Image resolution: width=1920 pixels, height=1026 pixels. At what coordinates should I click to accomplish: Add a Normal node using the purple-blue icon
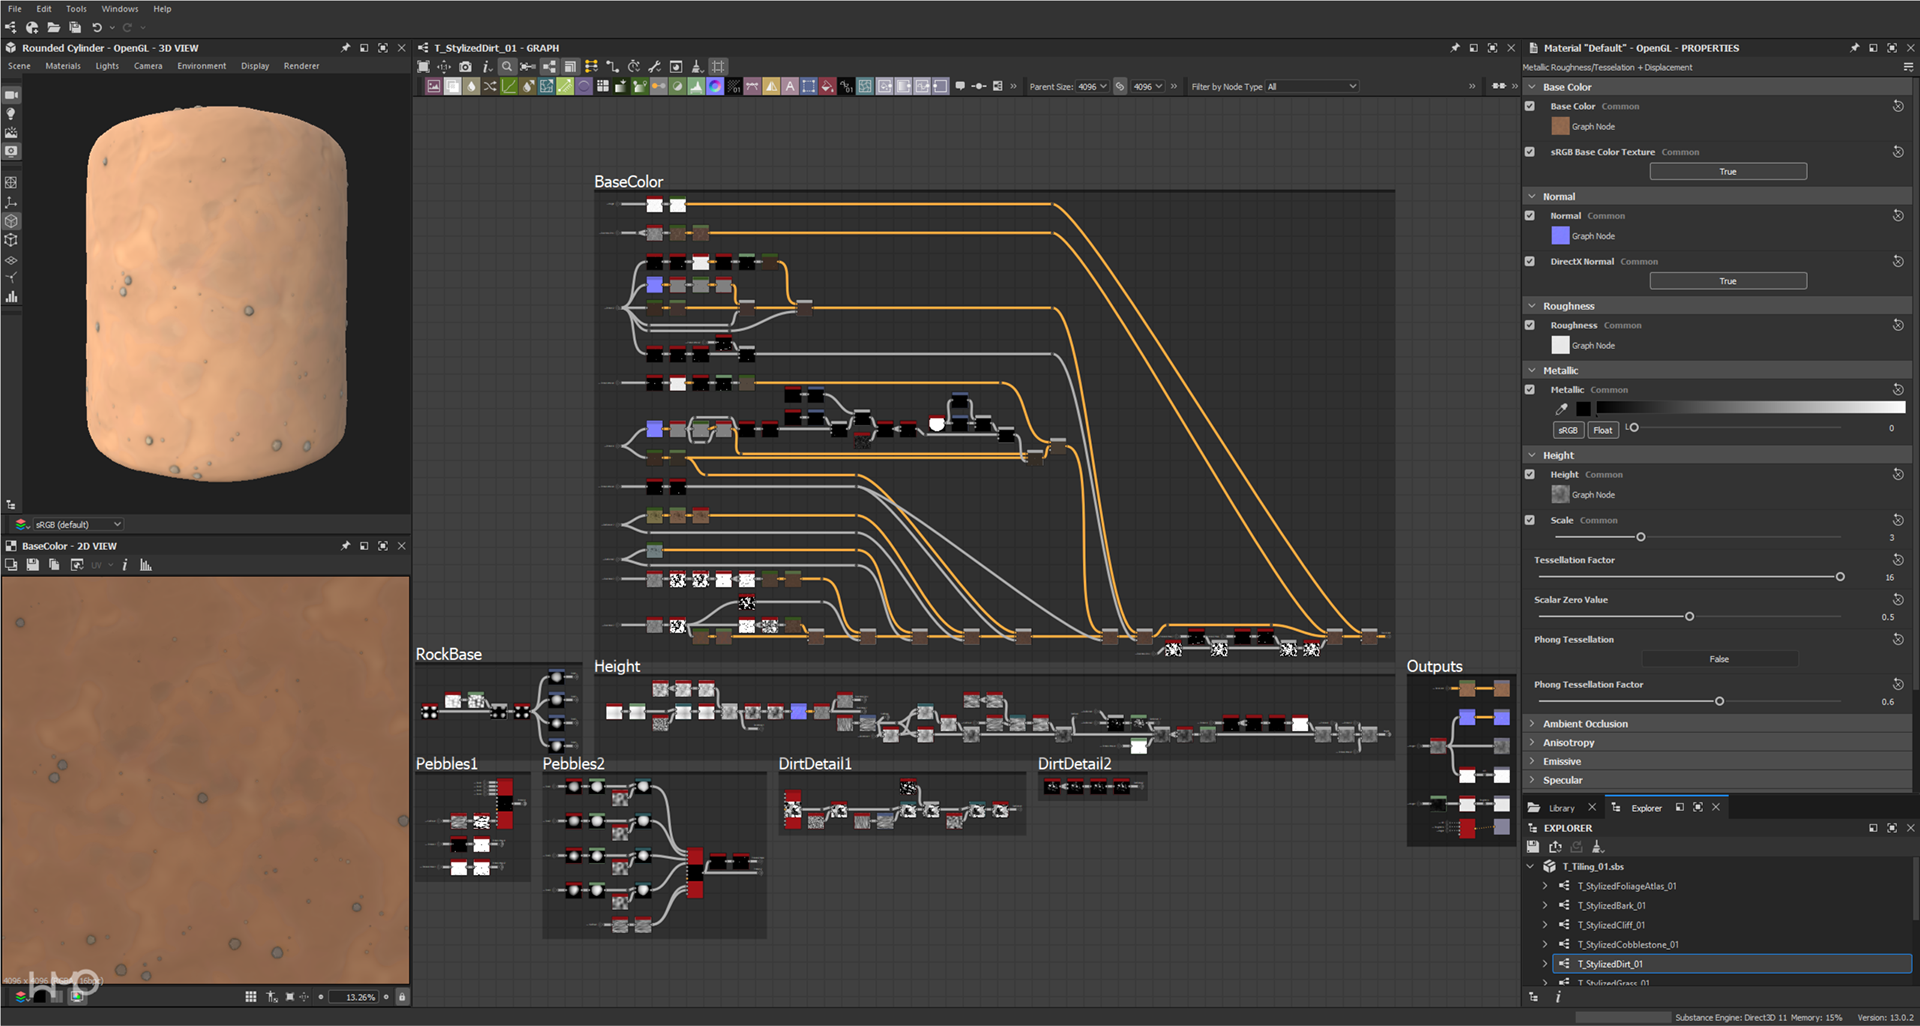pyautogui.click(x=715, y=87)
